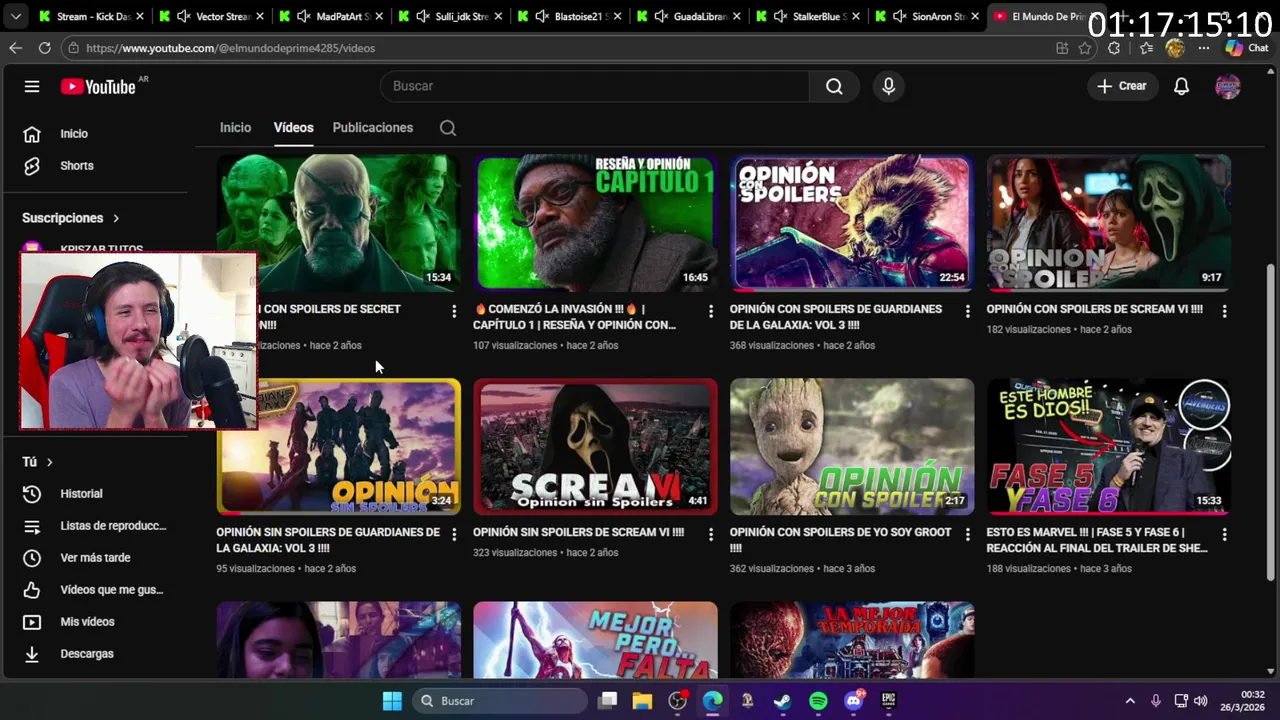
Task: Open the Baby Groot 2:17 thumbnail
Action: coord(852,446)
